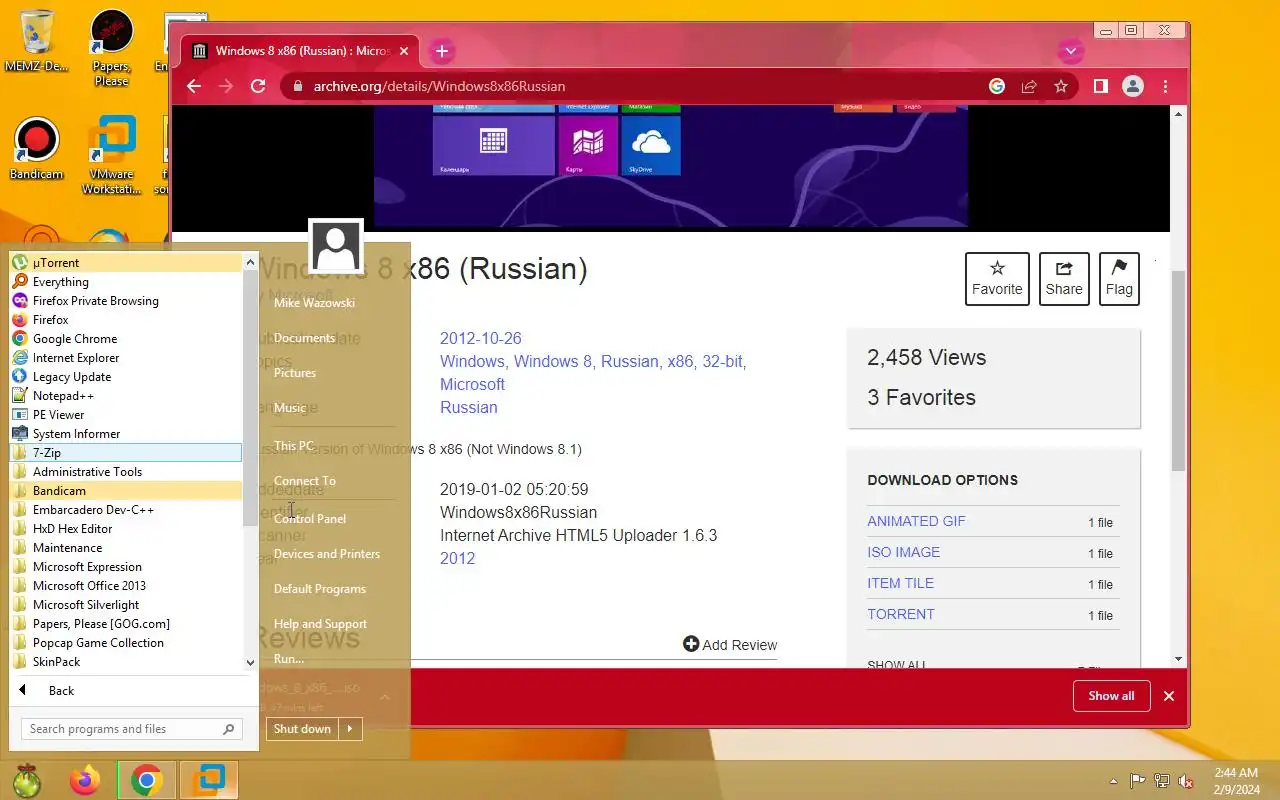The width and height of the screenshot is (1280, 800).
Task: Open This PC from the Start menu
Action: click(294, 446)
